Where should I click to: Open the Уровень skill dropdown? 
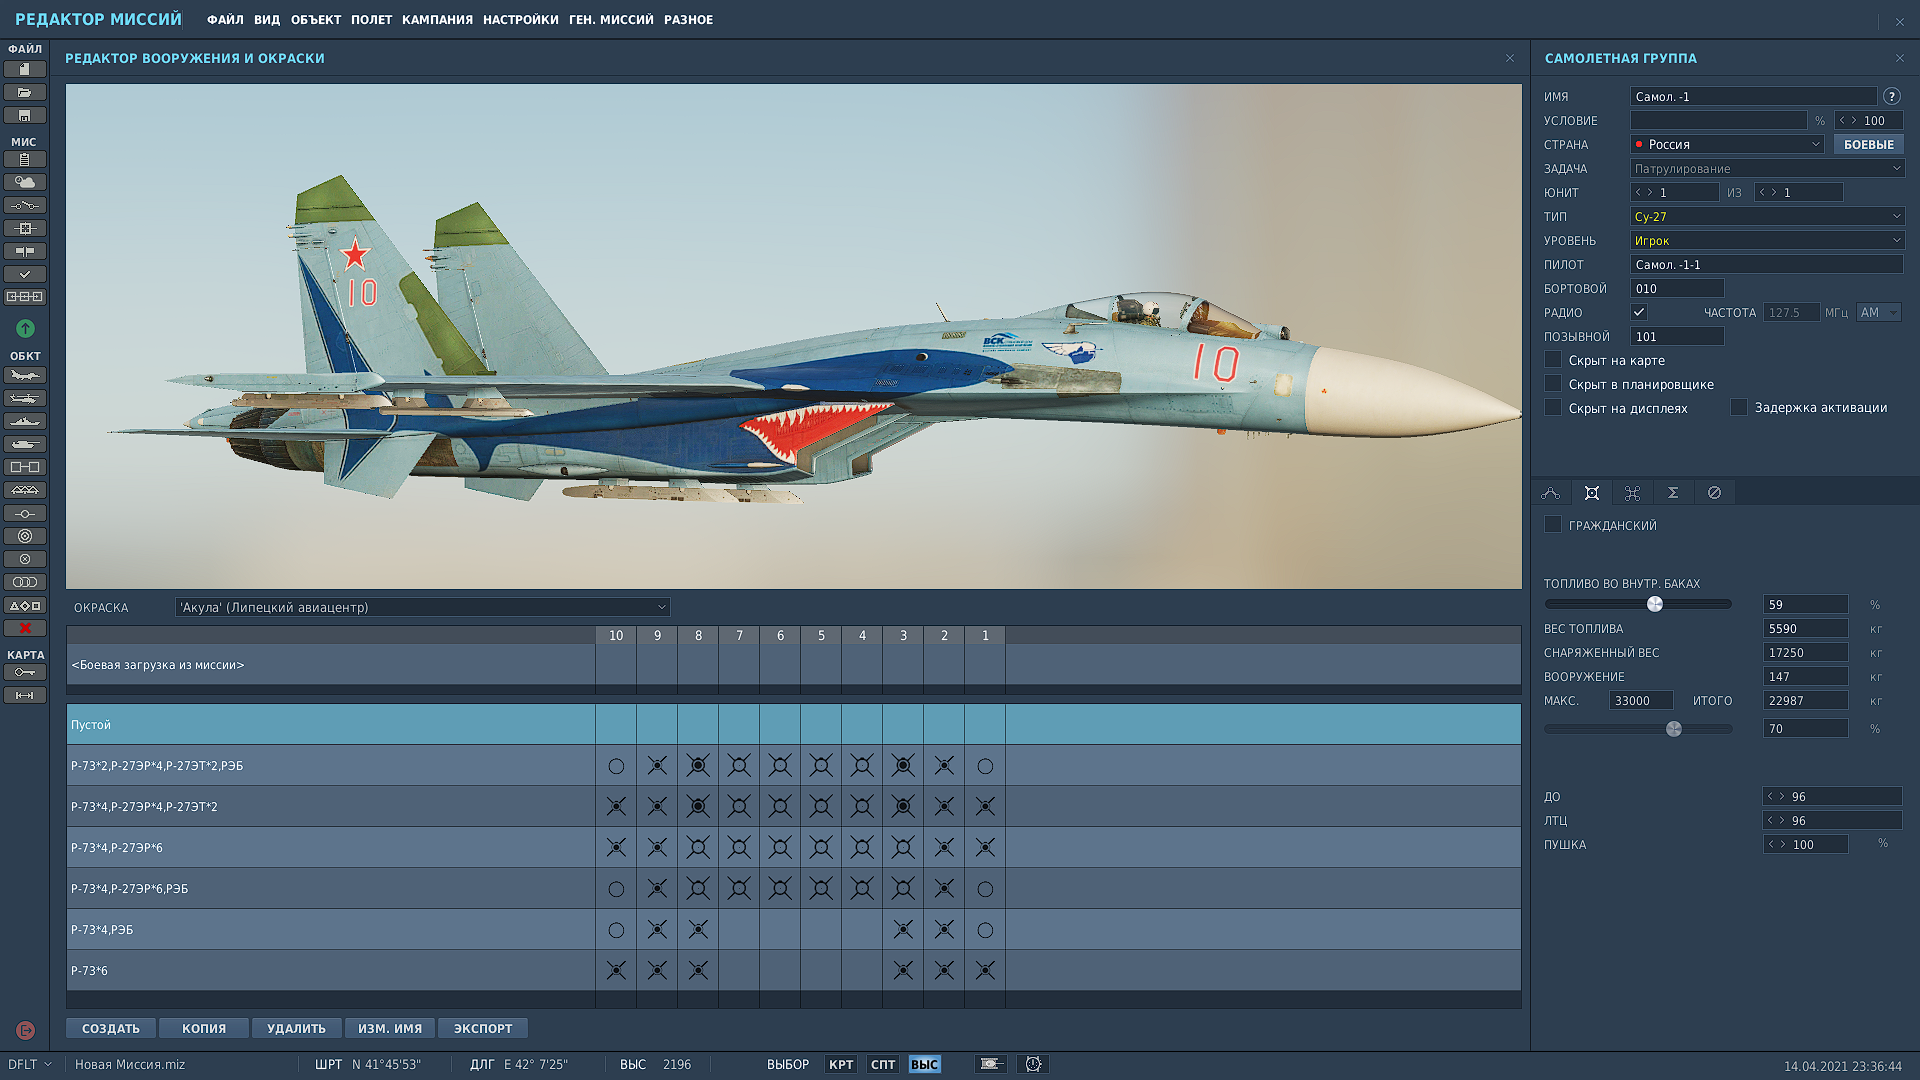click(1767, 240)
